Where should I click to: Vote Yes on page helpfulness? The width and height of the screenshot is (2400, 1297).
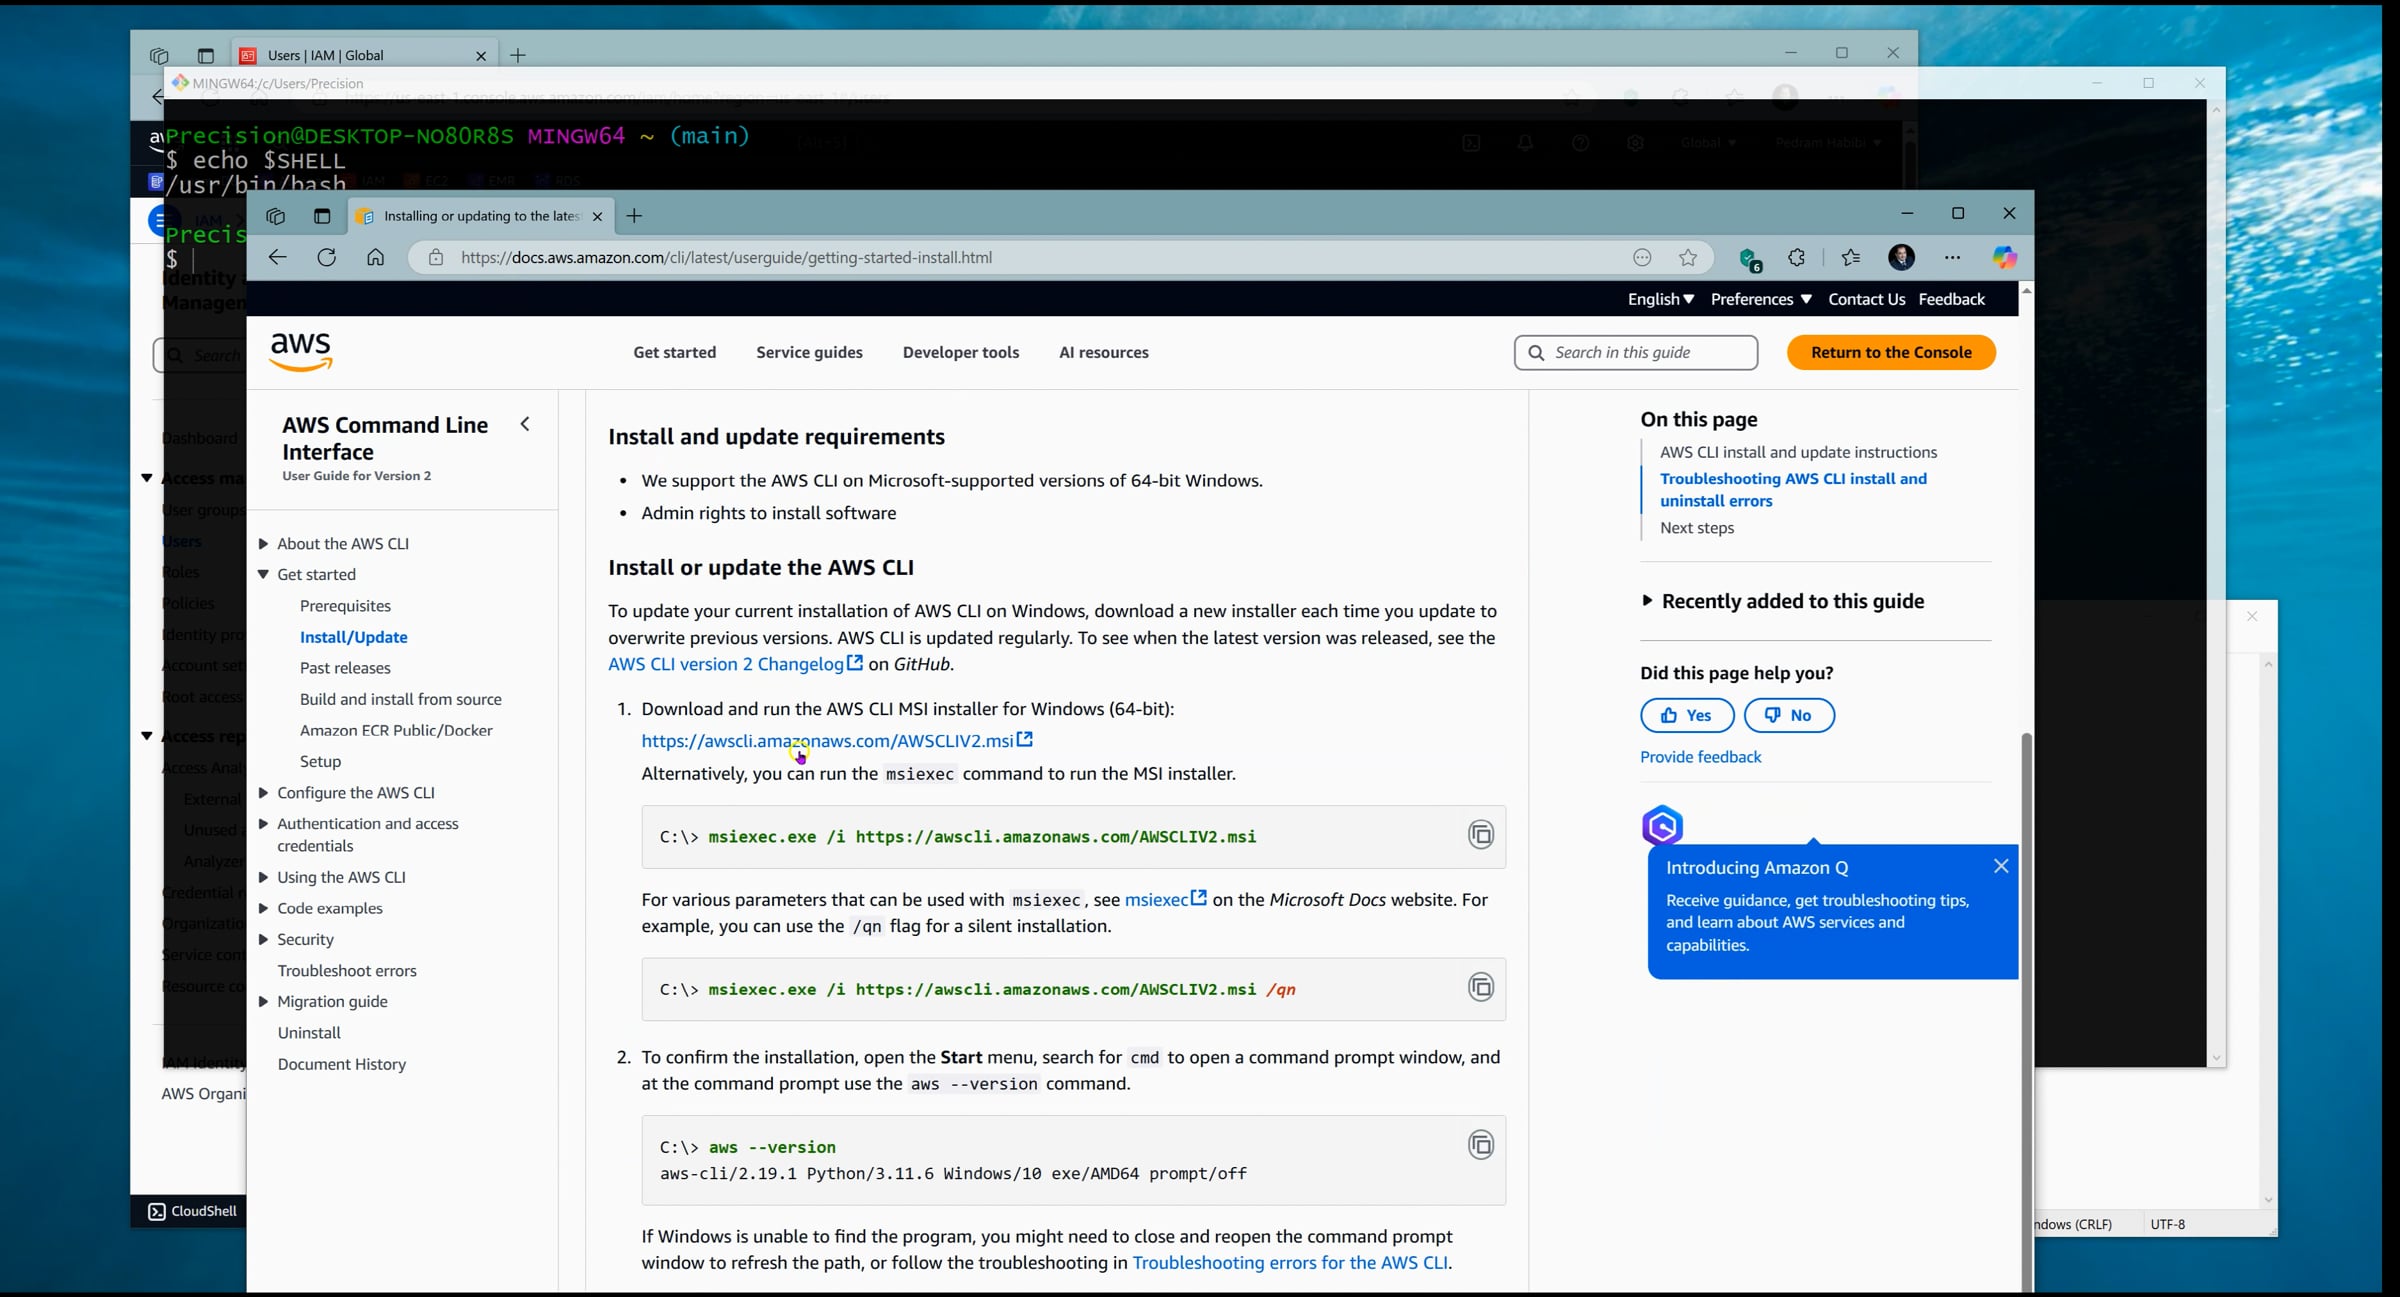point(1687,715)
